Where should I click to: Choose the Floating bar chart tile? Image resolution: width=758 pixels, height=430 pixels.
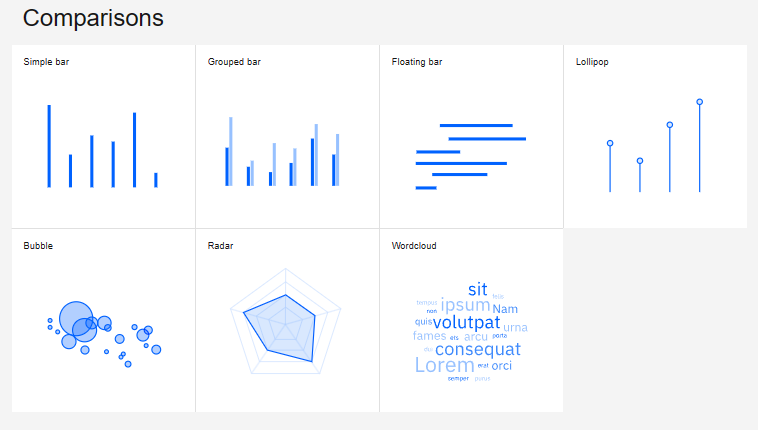[471, 136]
